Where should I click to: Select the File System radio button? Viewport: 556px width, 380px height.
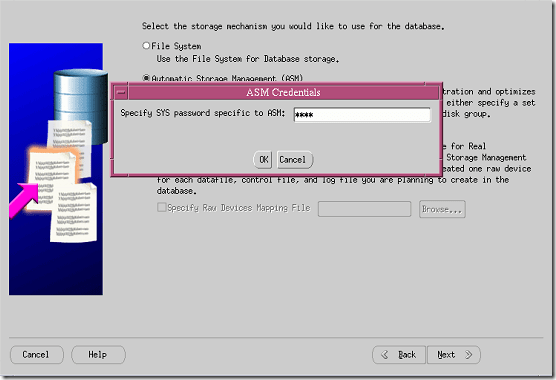(146, 46)
